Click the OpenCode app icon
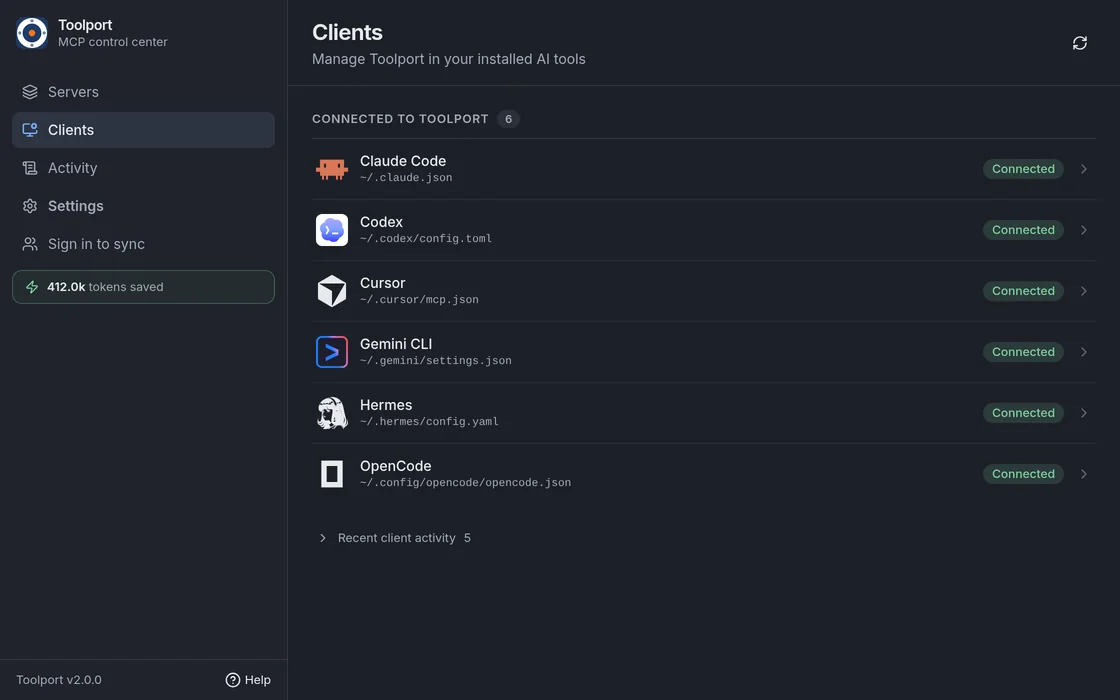The image size is (1120, 700). [x=332, y=474]
